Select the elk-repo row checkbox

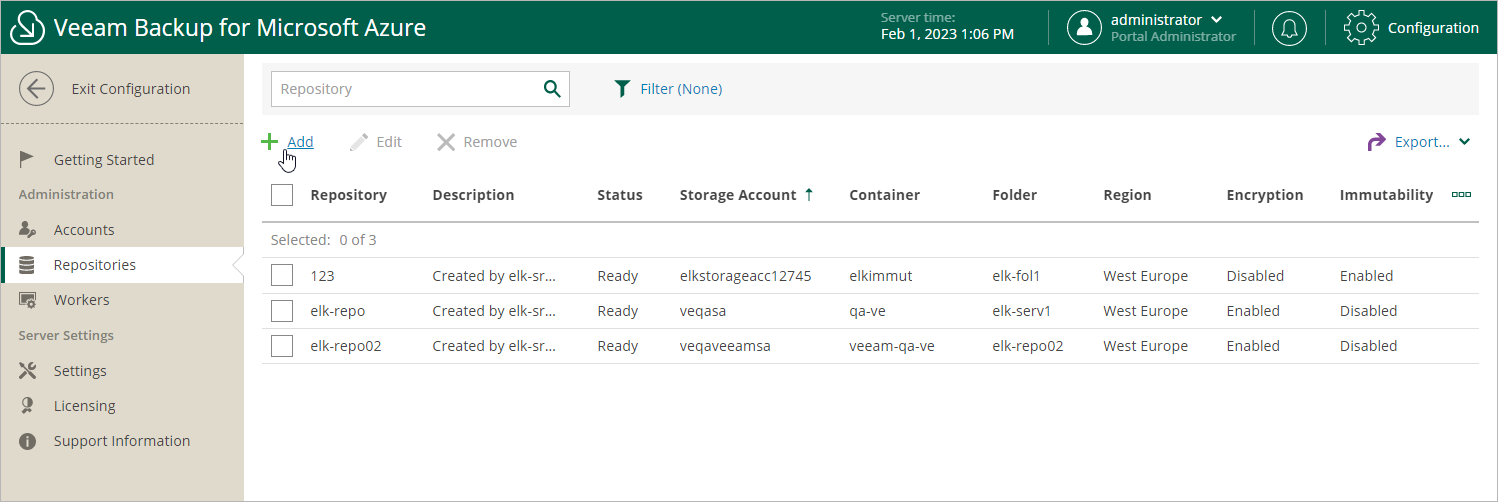[x=282, y=311]
